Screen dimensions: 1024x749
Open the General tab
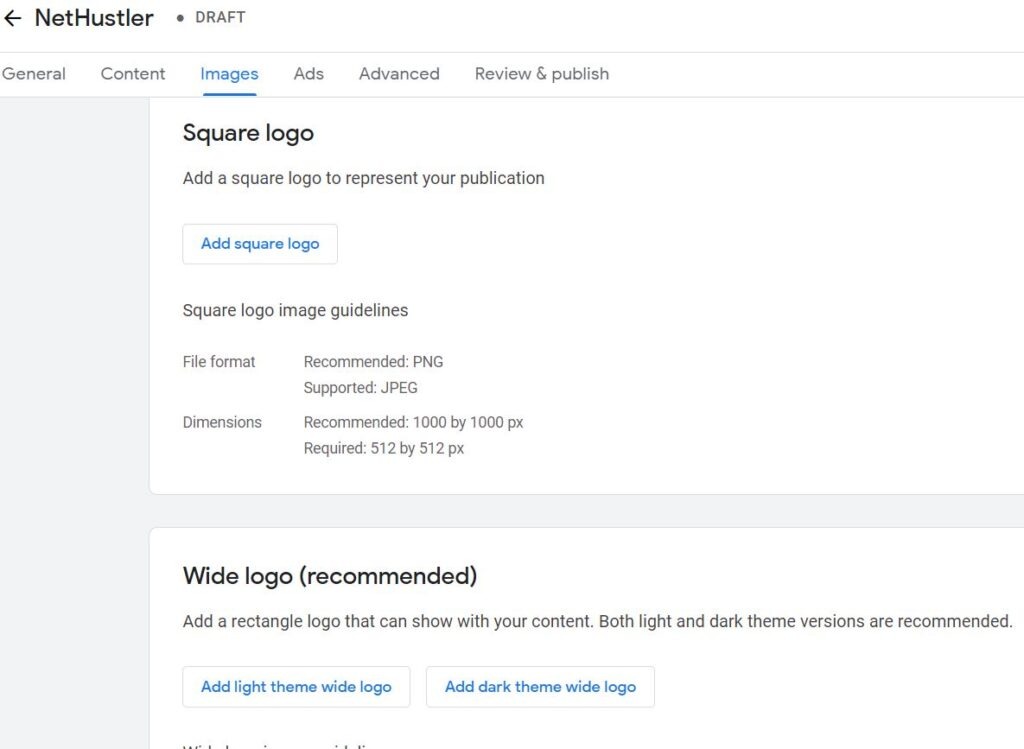[34, 74]
